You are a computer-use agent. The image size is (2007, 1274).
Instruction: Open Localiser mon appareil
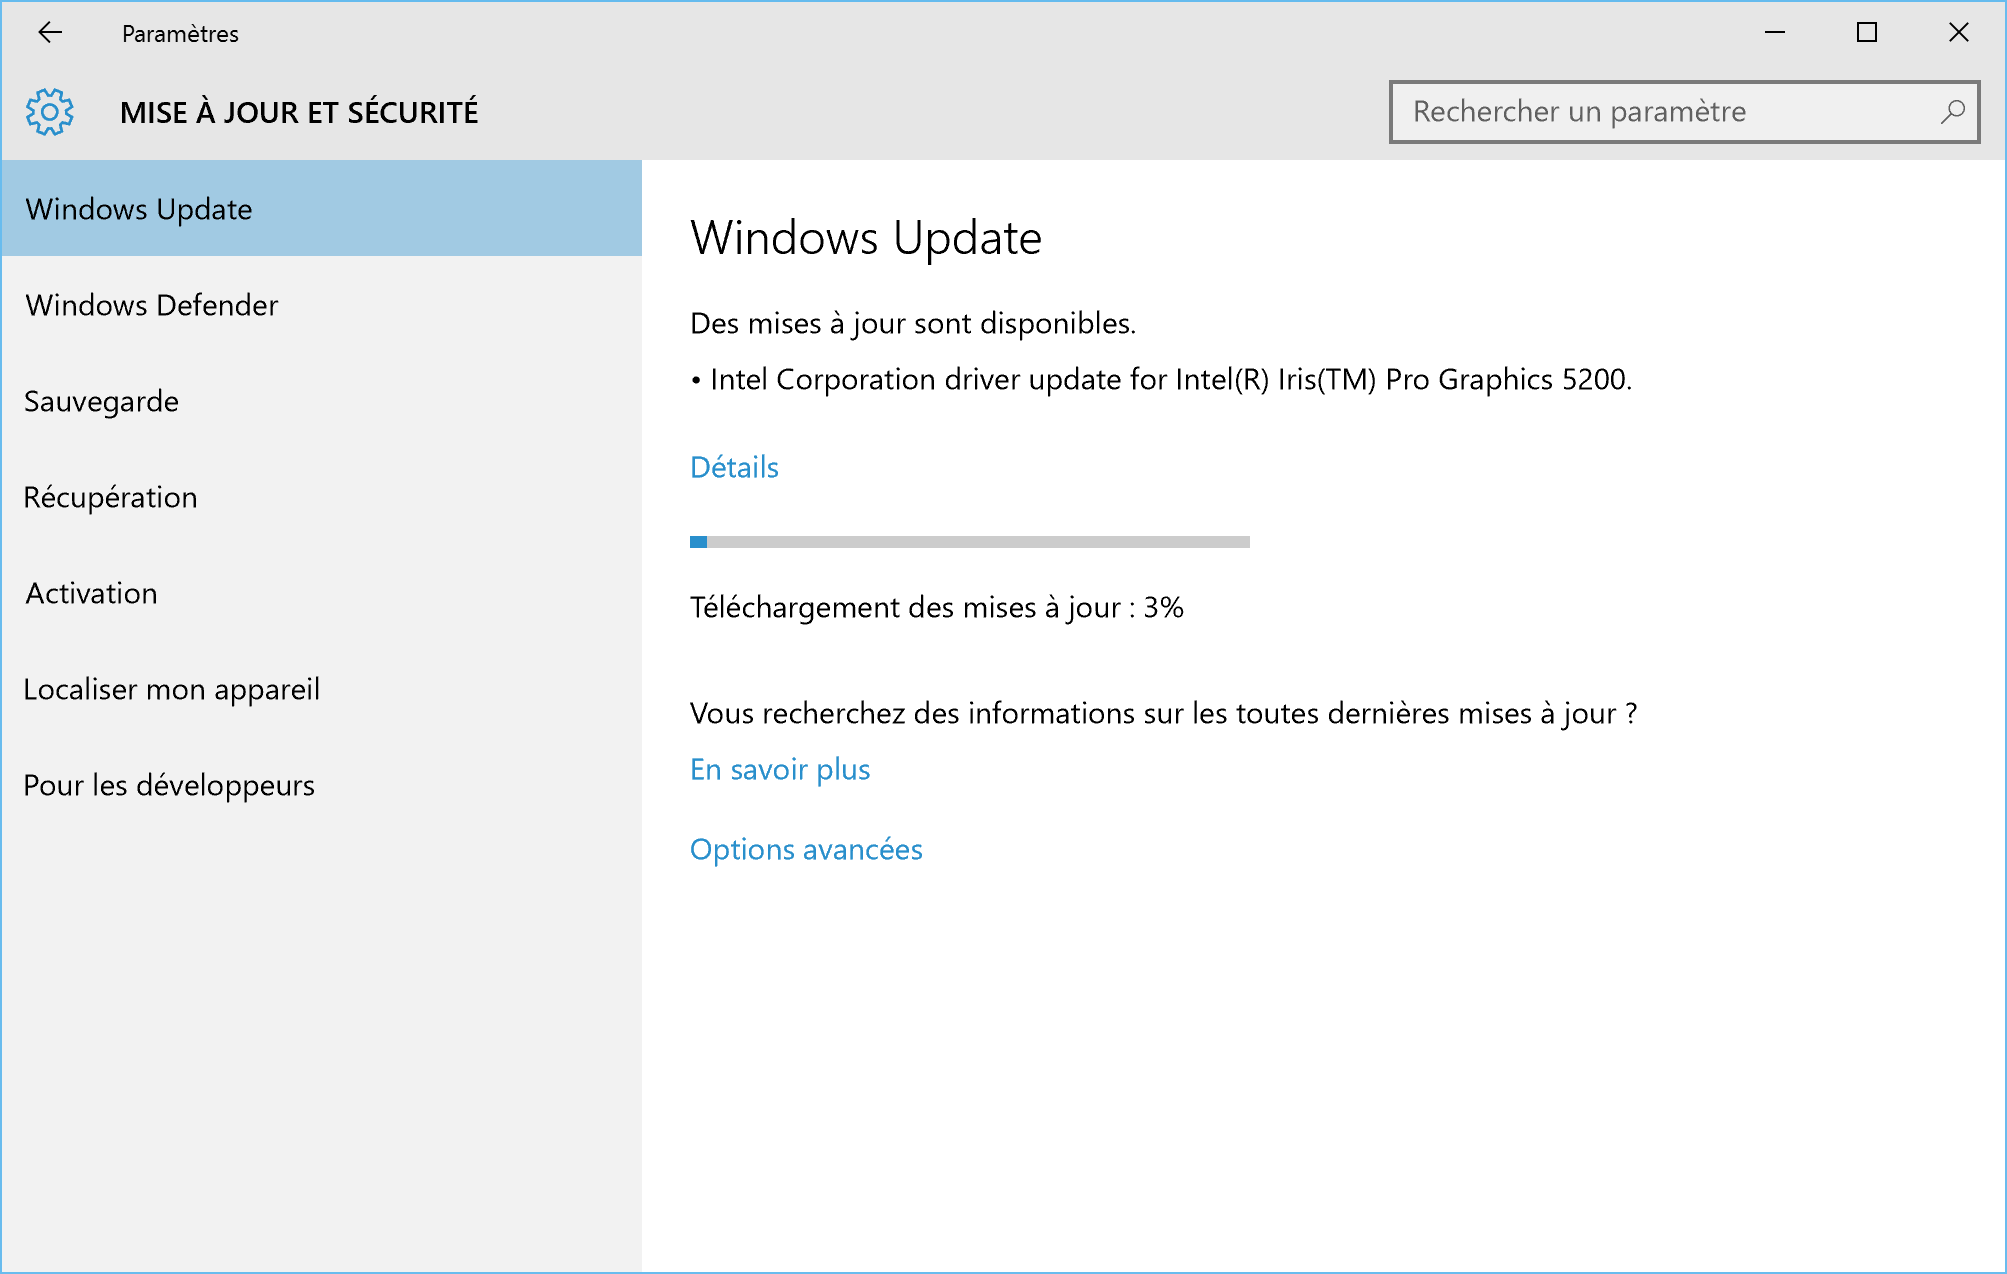321,688
